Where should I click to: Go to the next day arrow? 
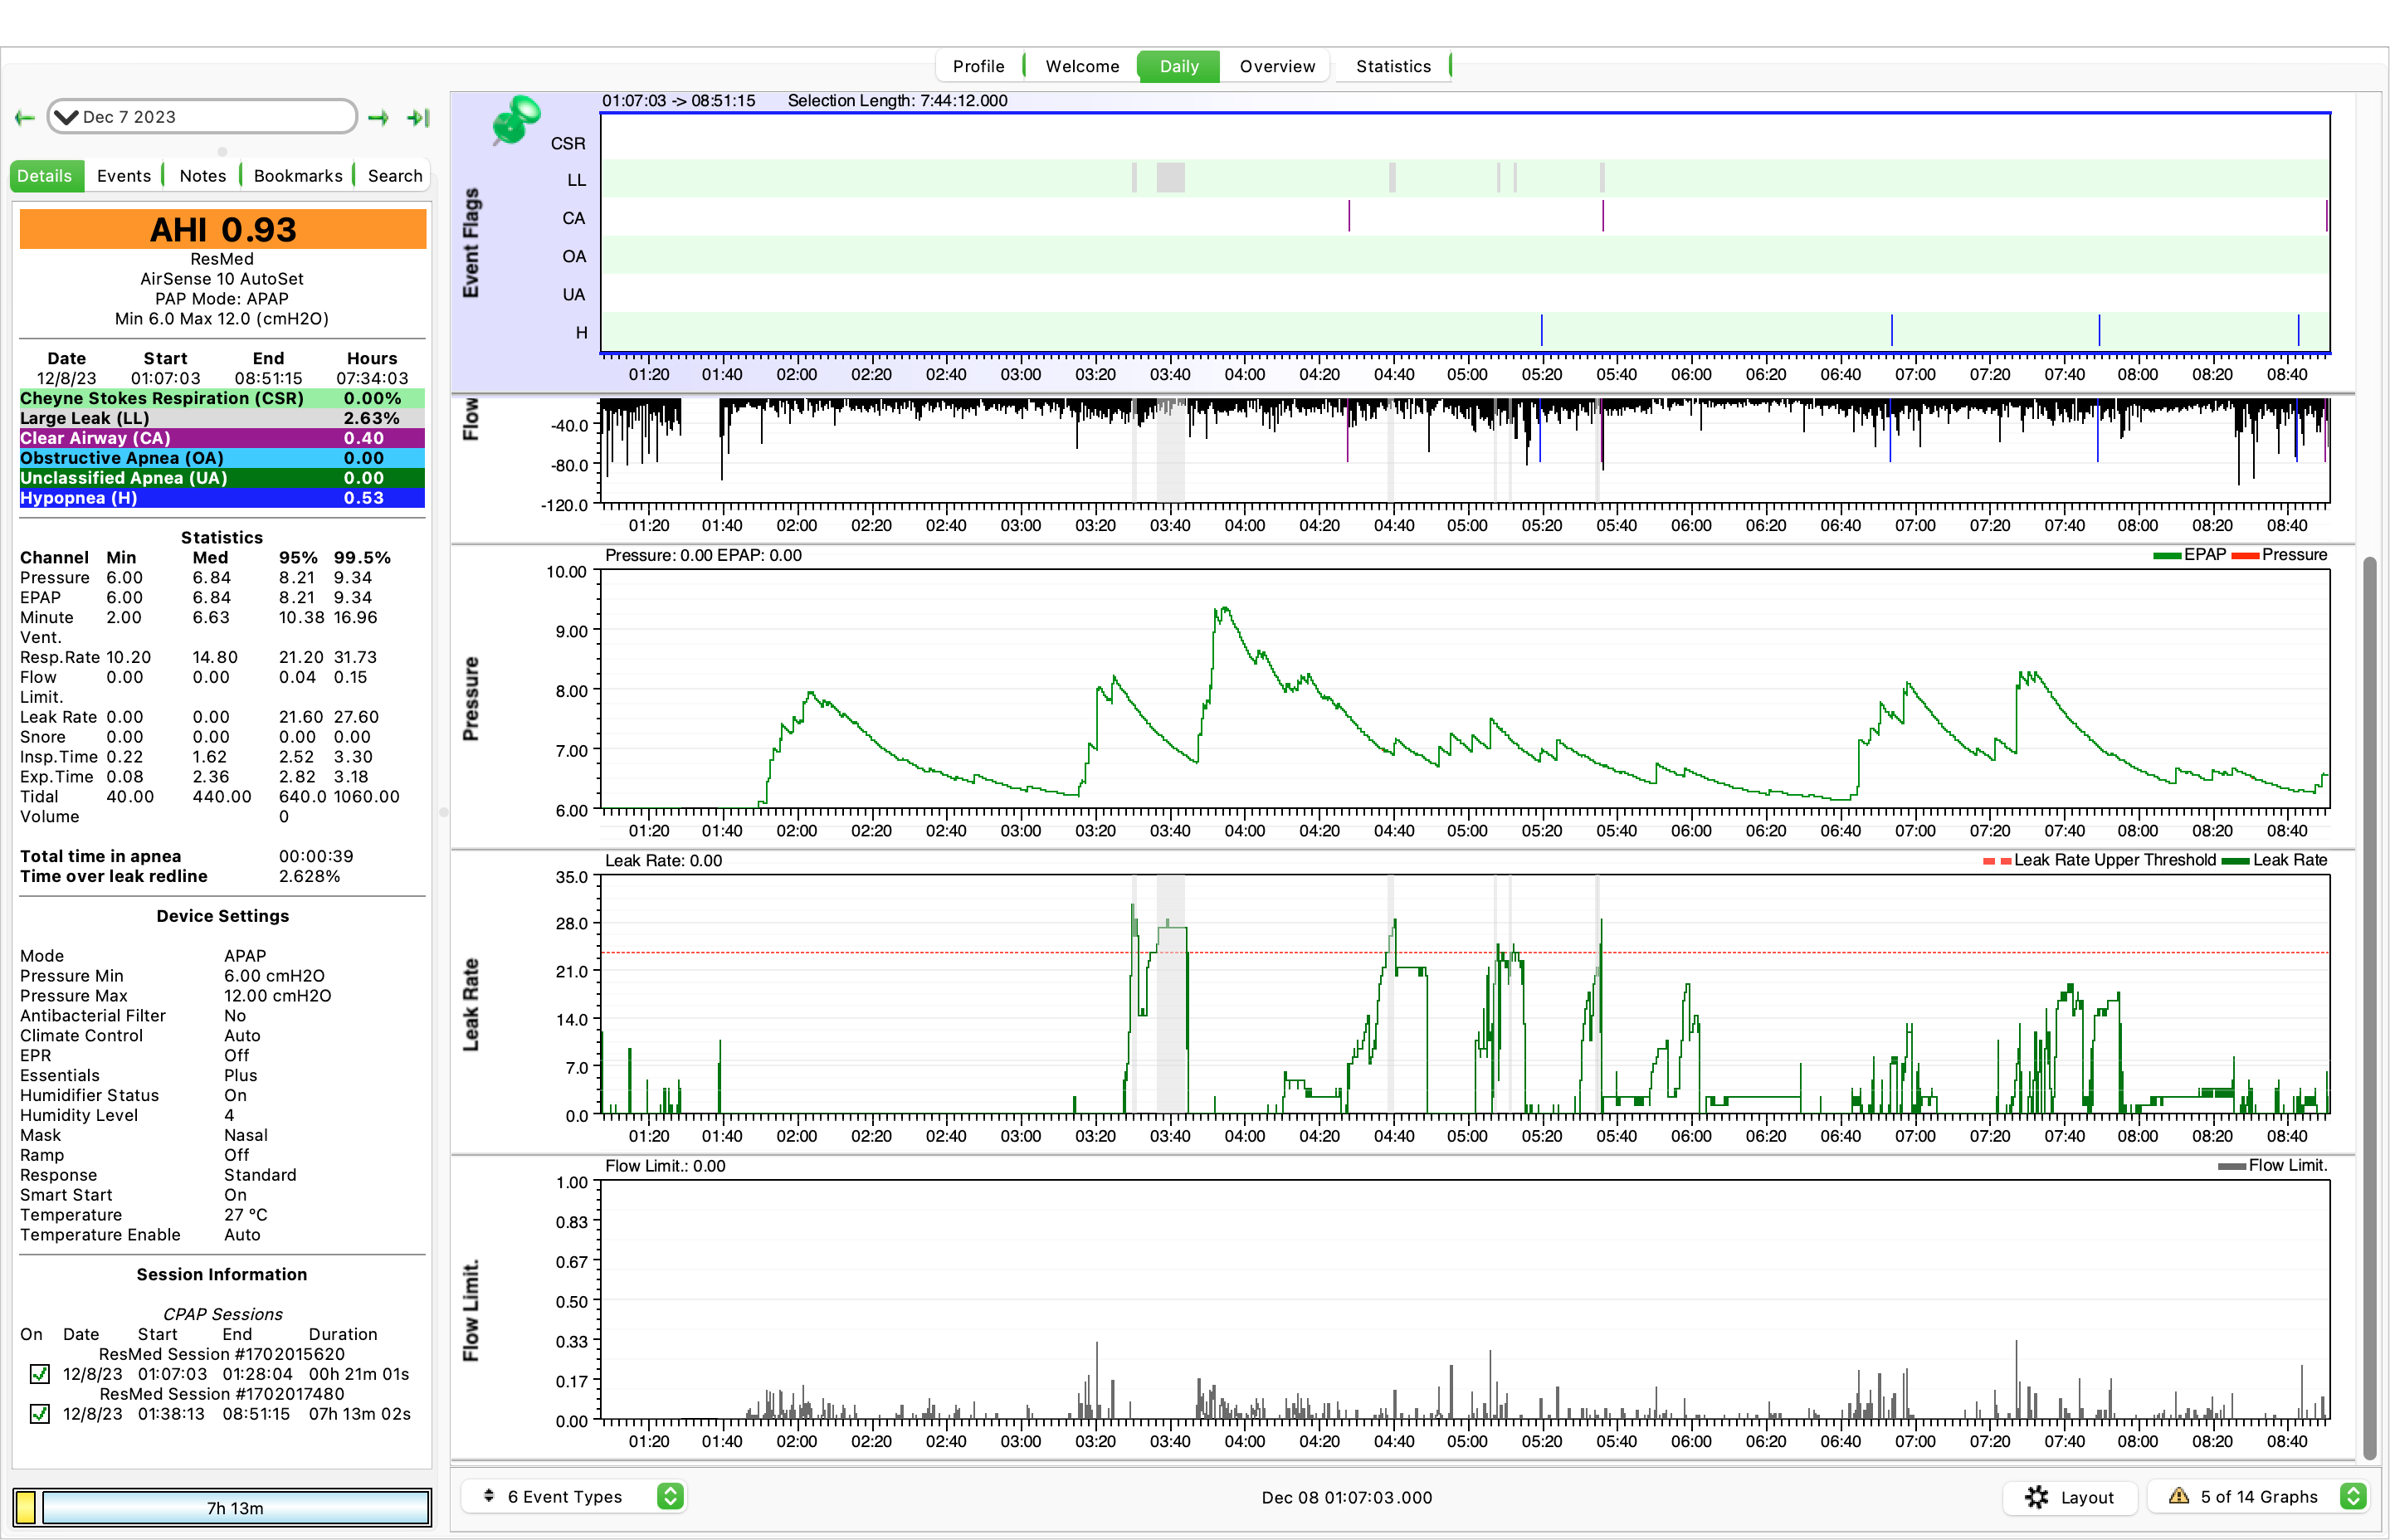(x=378, y=118)
